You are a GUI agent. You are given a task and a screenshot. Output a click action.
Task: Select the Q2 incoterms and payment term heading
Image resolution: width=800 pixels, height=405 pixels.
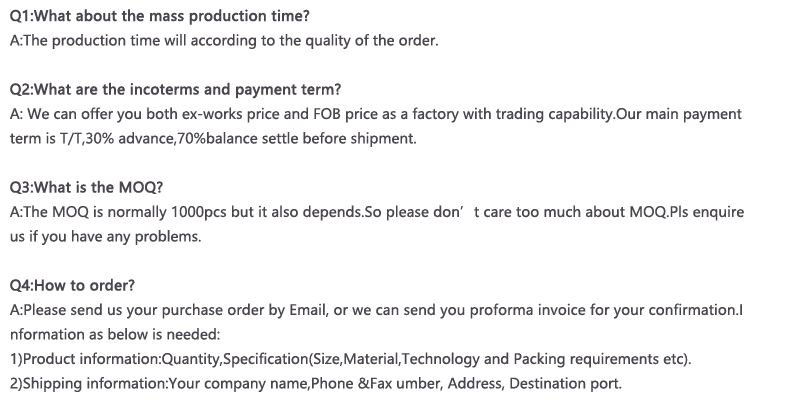[175, 90]
